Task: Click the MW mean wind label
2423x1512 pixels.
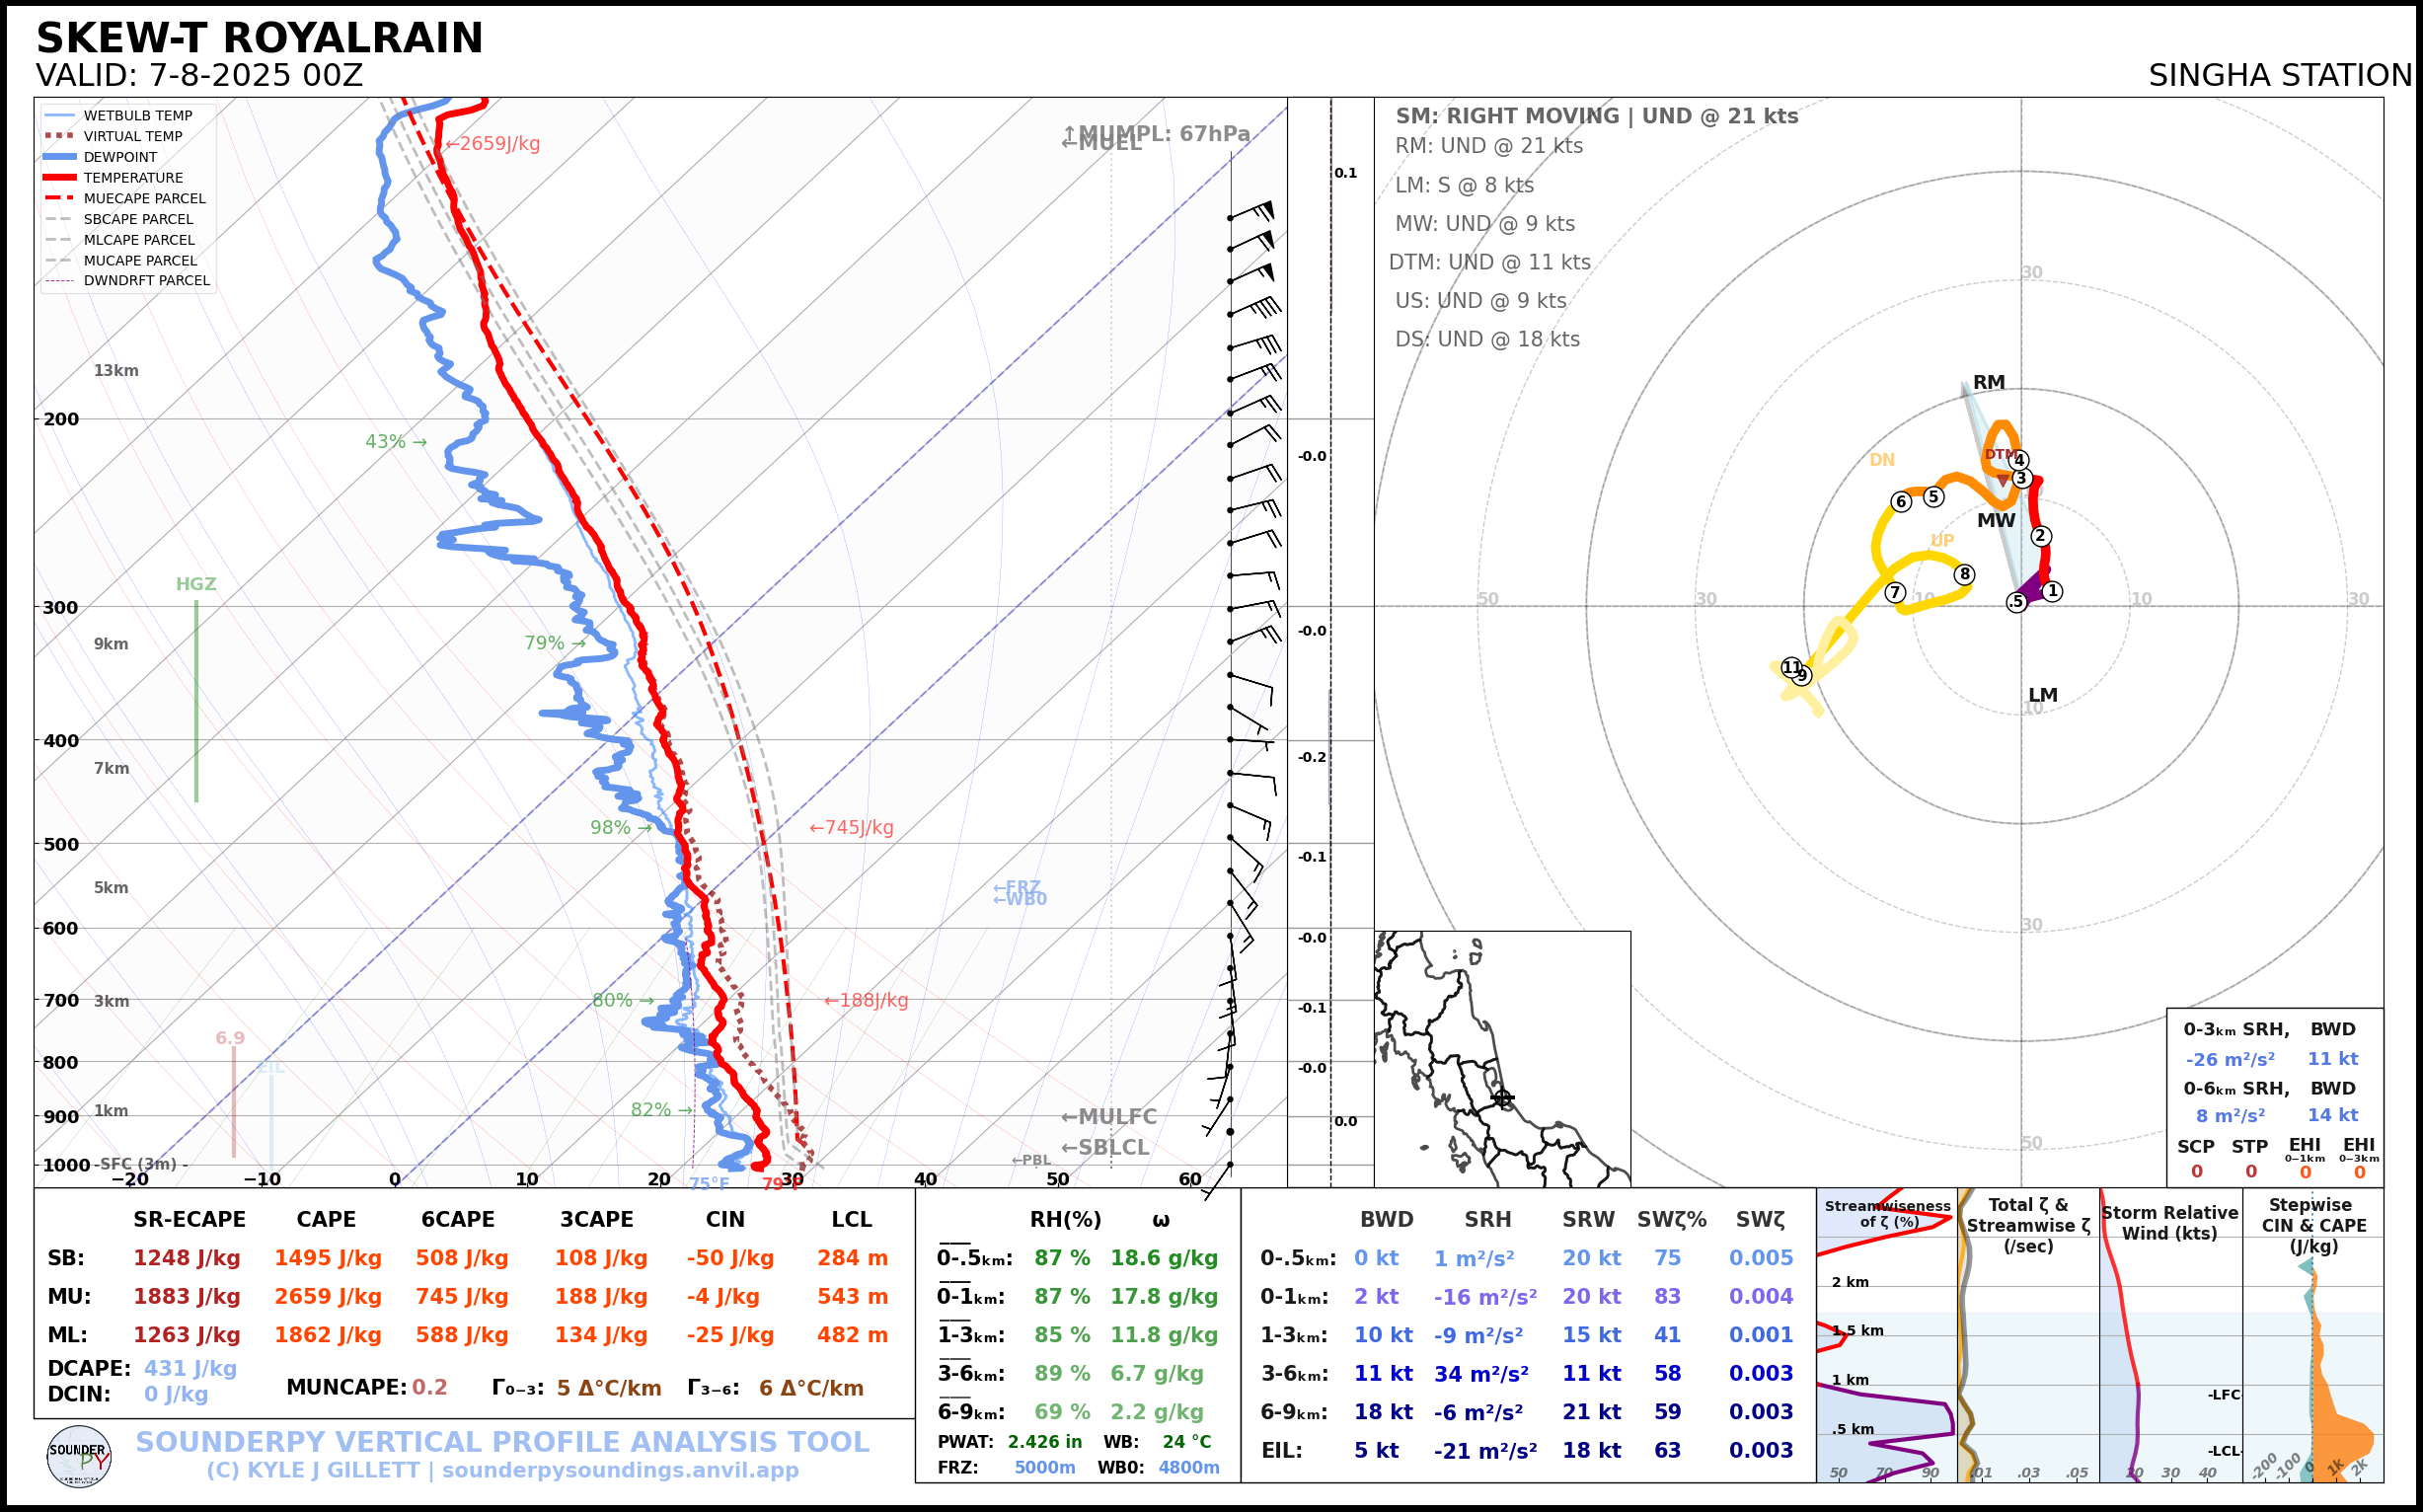Action: click(1995, 521)
